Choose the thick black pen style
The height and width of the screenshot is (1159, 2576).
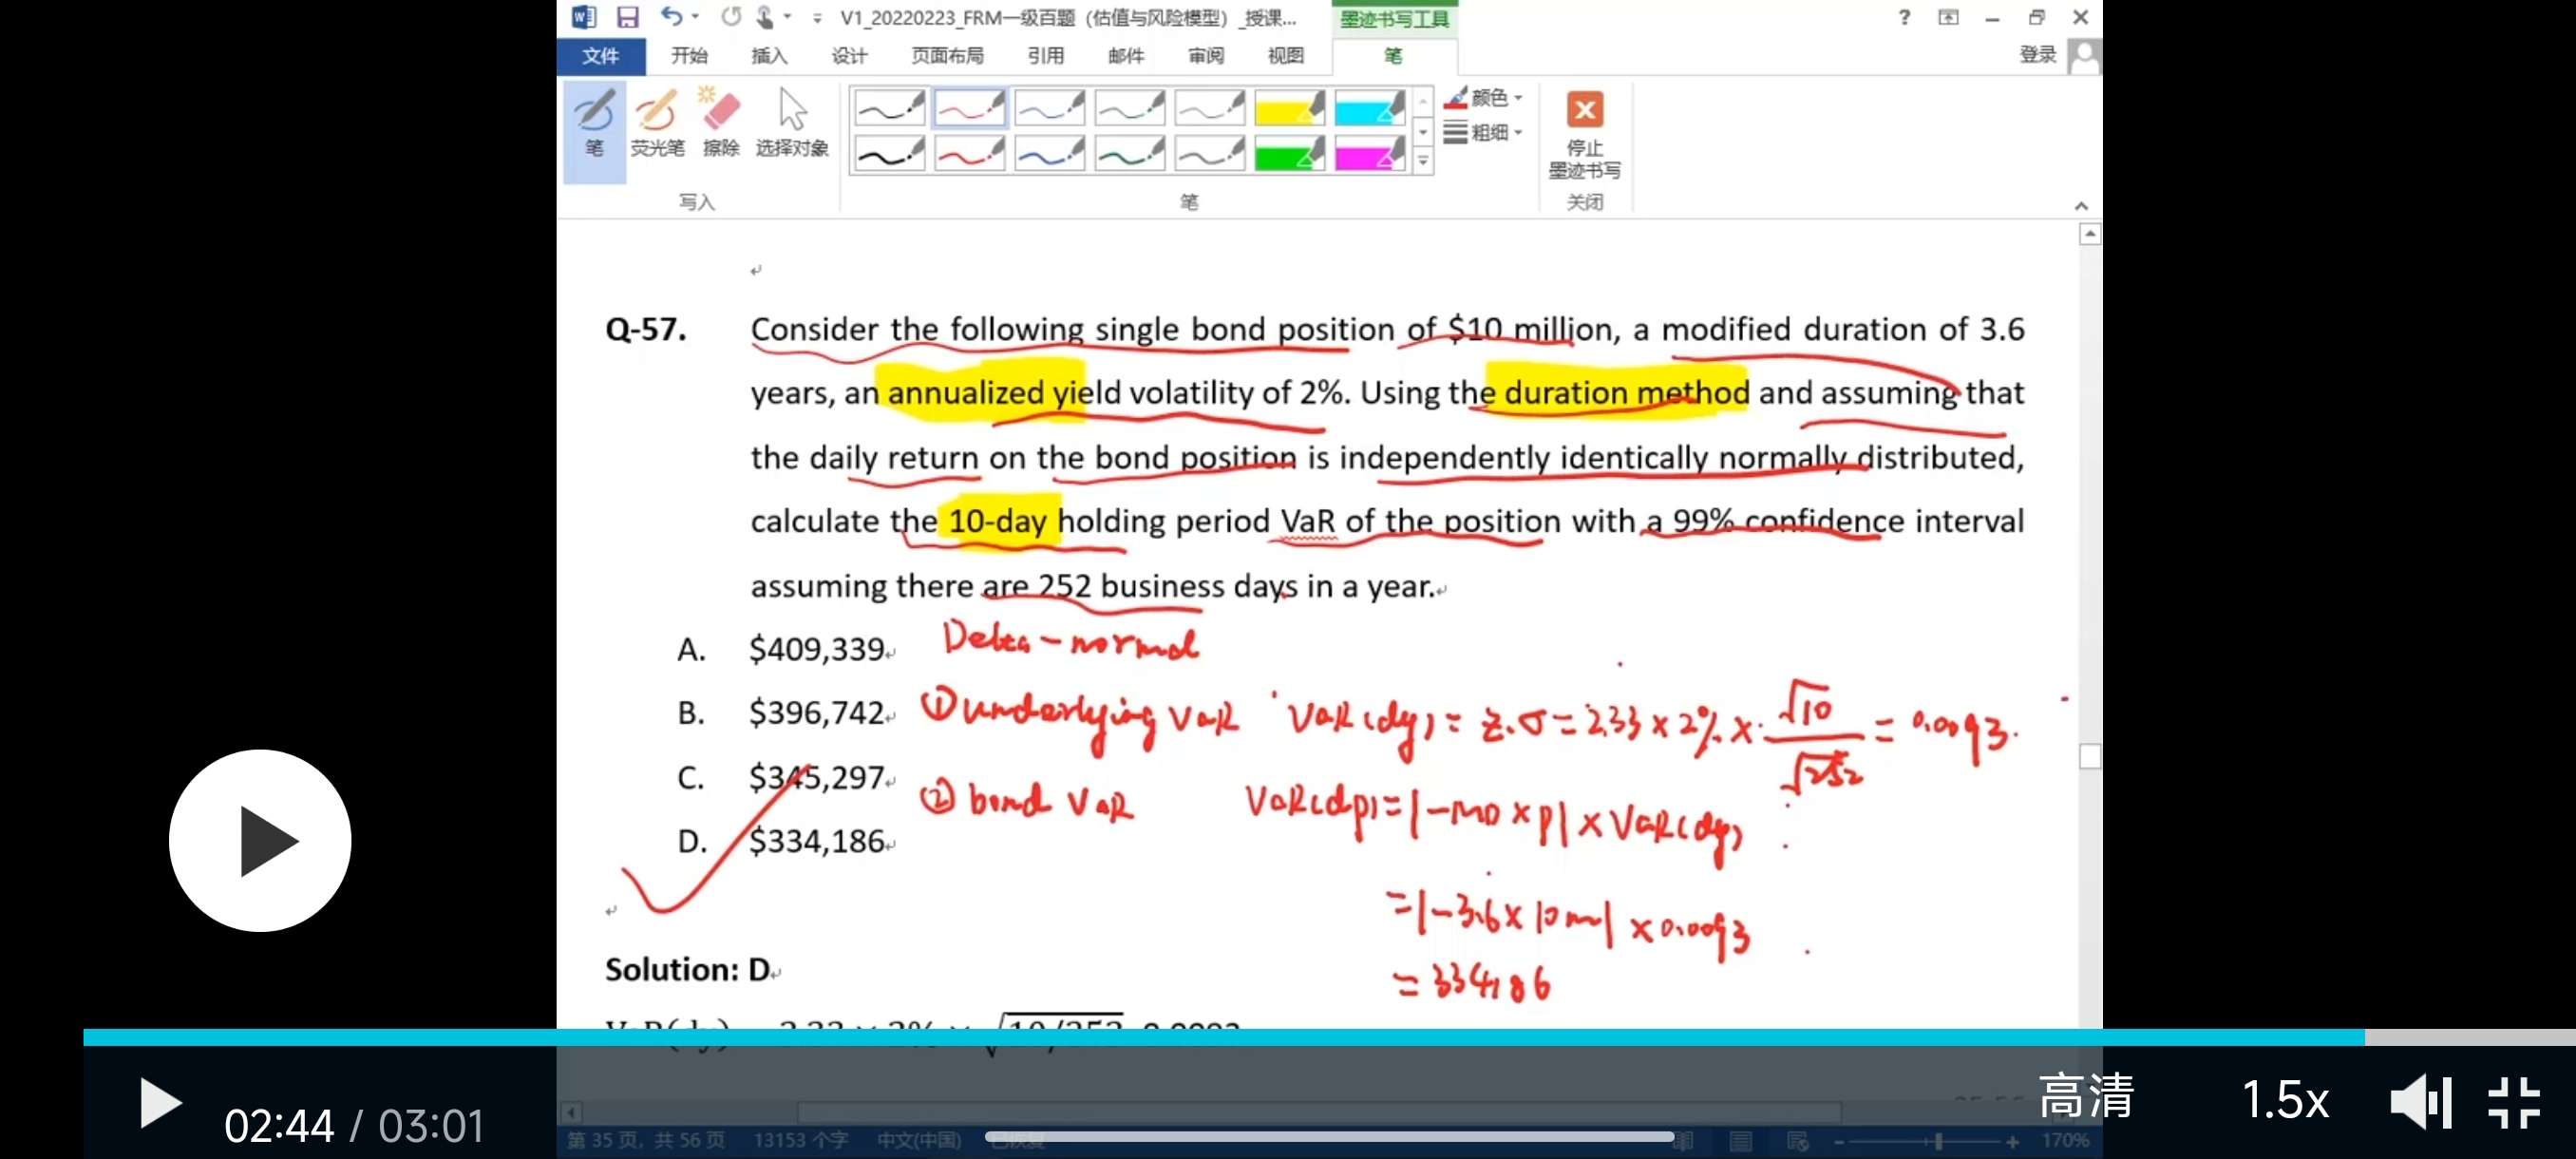coord(889,154)
